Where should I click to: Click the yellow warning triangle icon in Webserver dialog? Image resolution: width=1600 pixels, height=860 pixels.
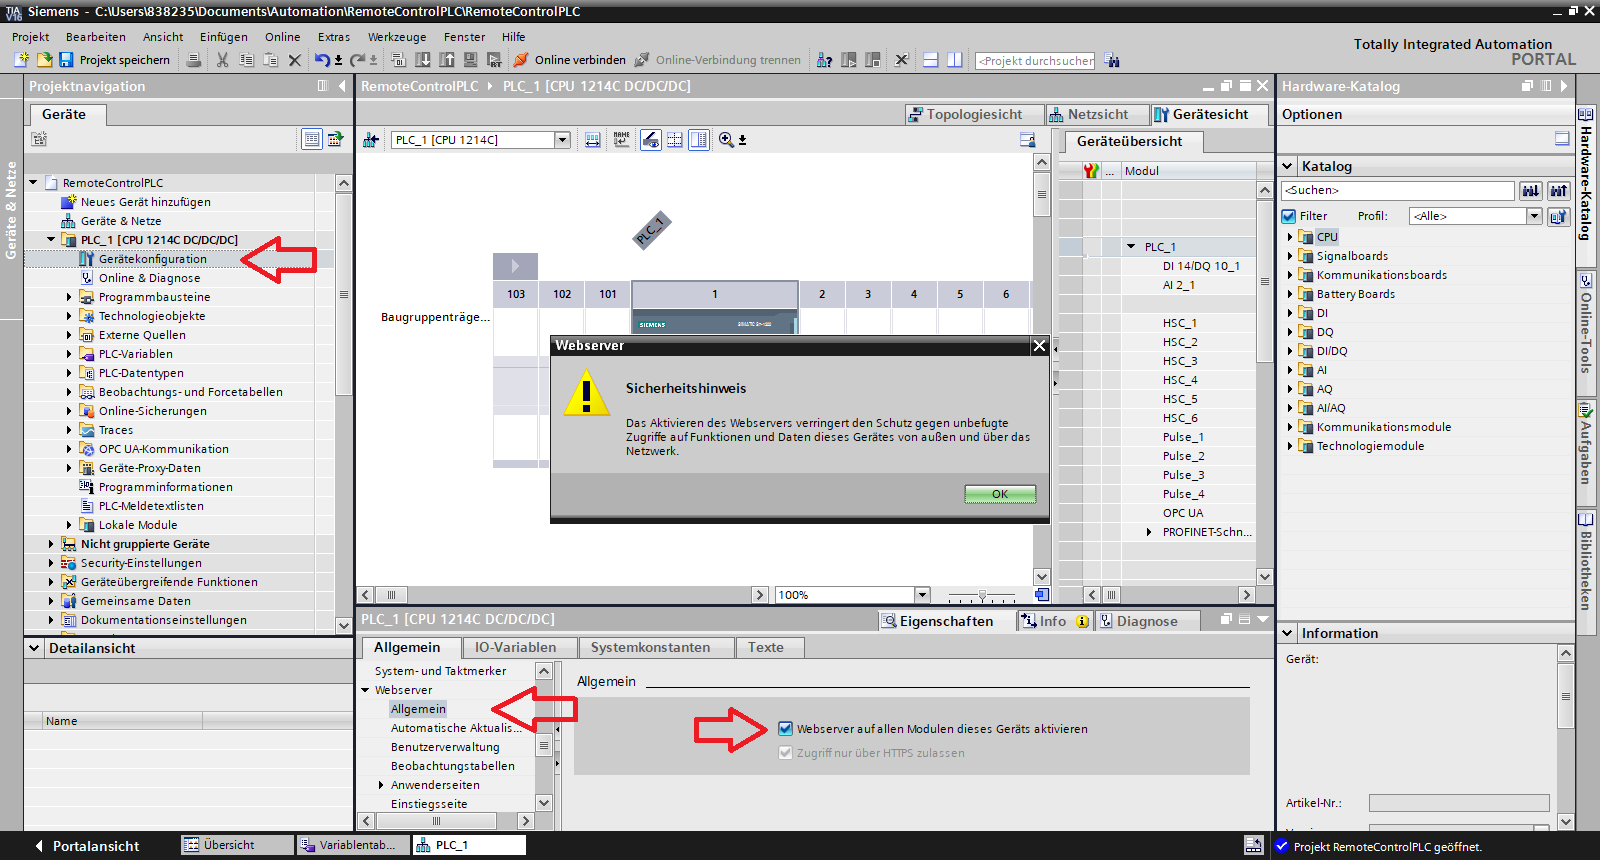click(586, 393)
